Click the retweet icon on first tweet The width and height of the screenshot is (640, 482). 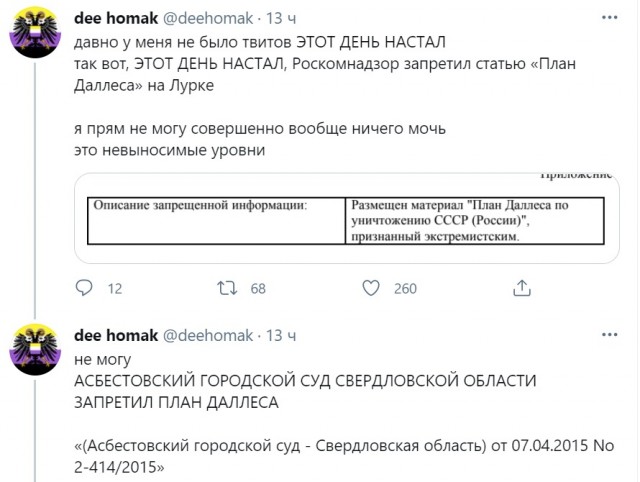tap(227, 288)
